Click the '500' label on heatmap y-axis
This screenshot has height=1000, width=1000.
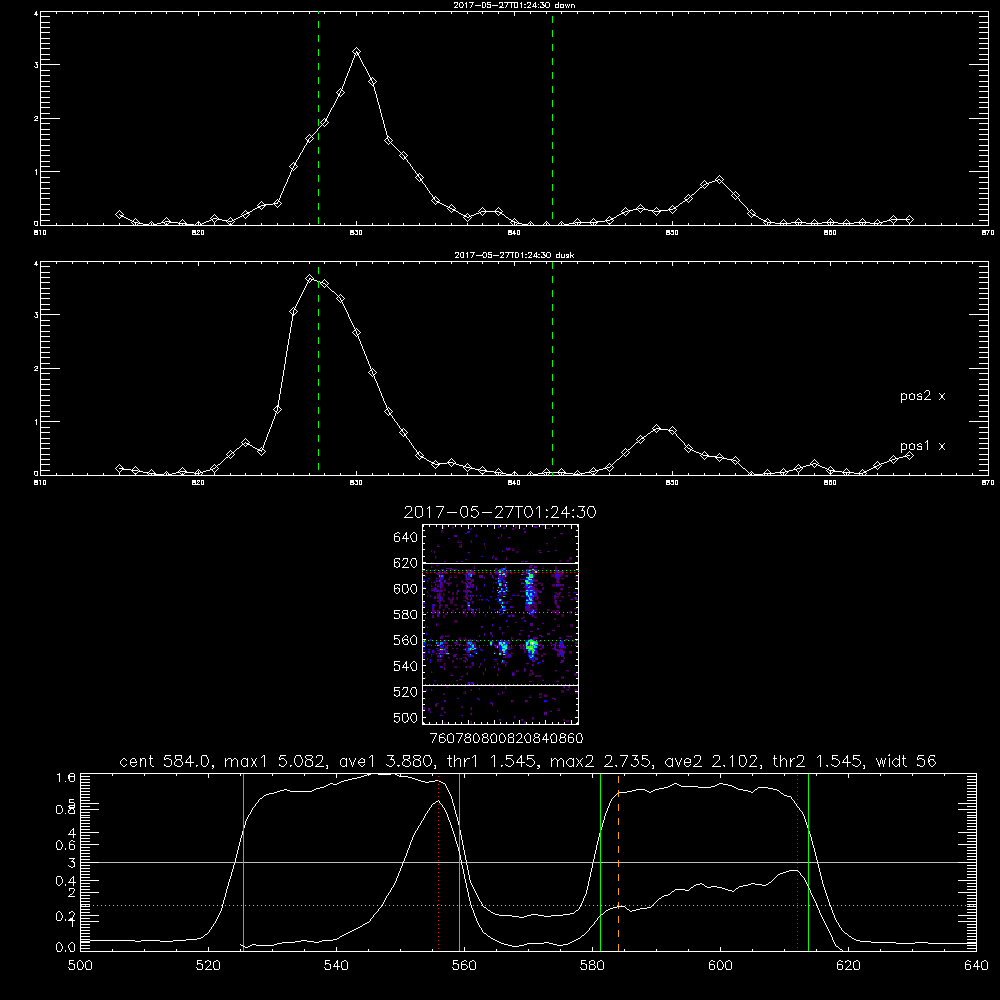405,718
